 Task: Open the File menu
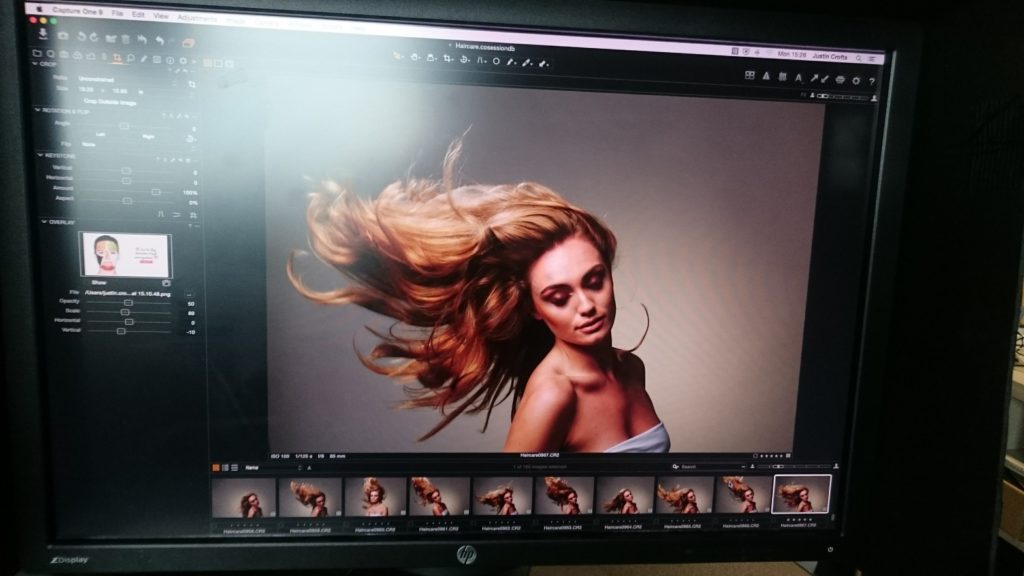(117, 14)
